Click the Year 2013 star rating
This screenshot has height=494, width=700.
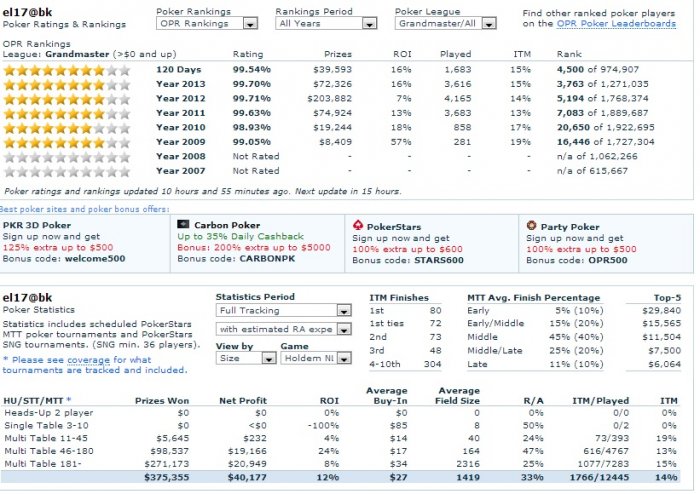coord(67,84)
